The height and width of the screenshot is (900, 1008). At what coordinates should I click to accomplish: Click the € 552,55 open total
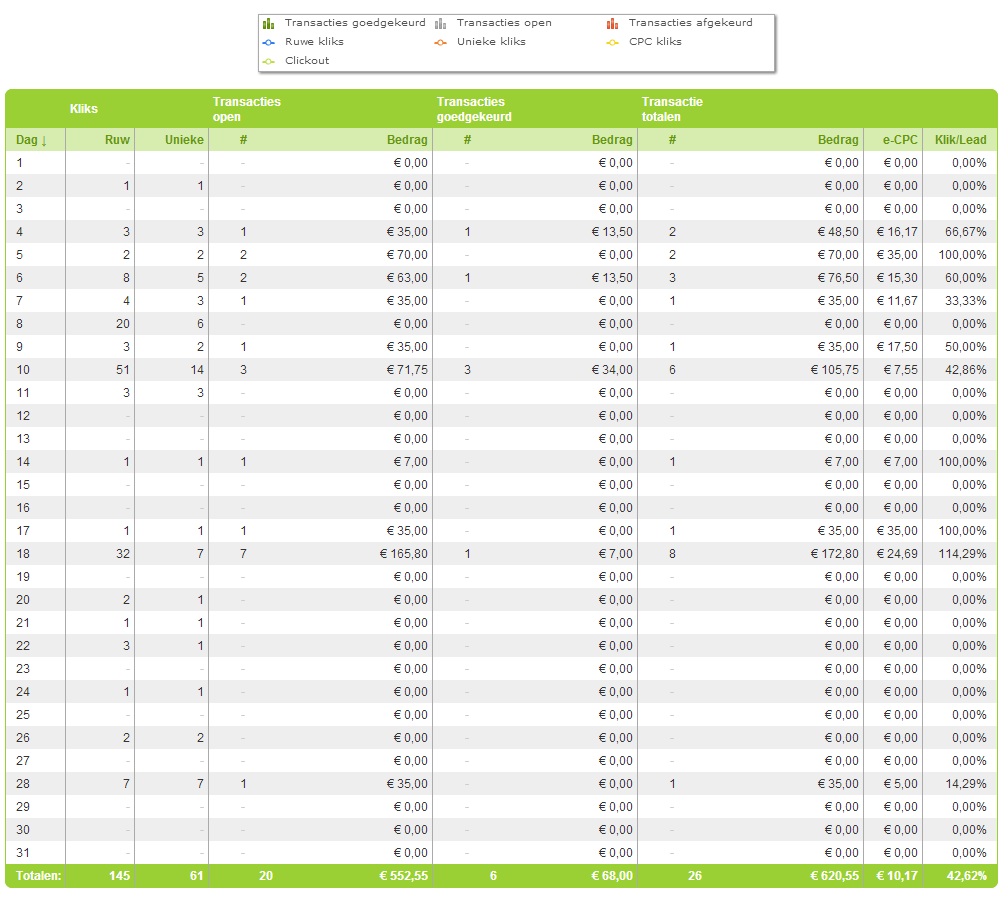tap(403, 876)
